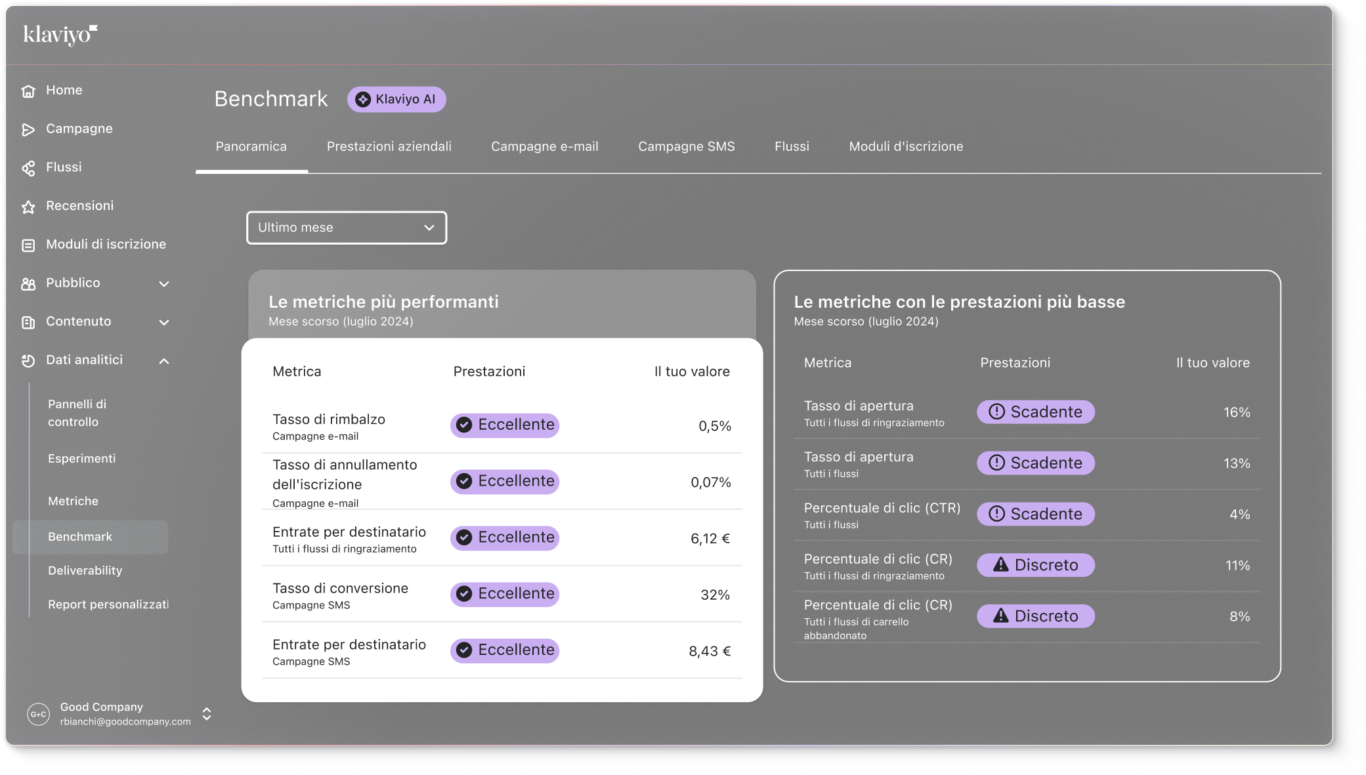Switch to the Campagne SMS tab
The width and height of the screenshot is (1366, 775).
pyautogui.click(x=686, y=146)
